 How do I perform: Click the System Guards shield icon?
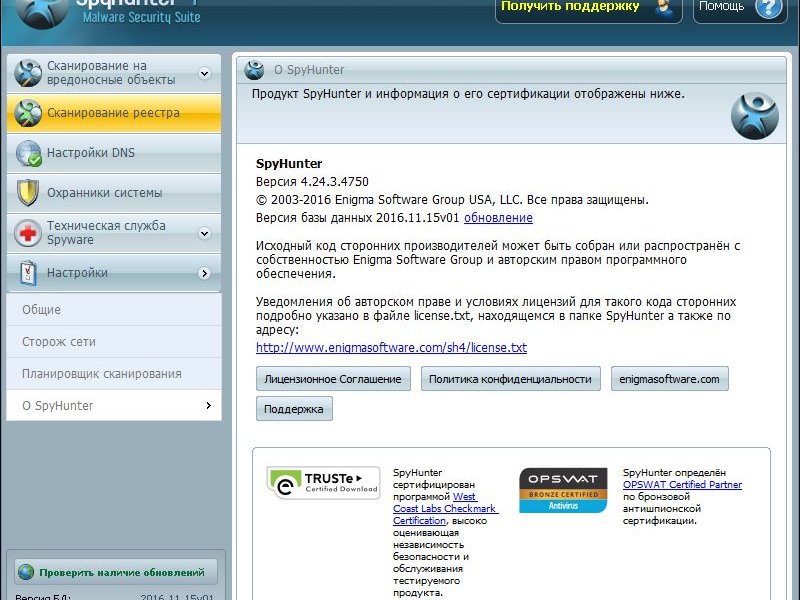(x=28, y=193)
